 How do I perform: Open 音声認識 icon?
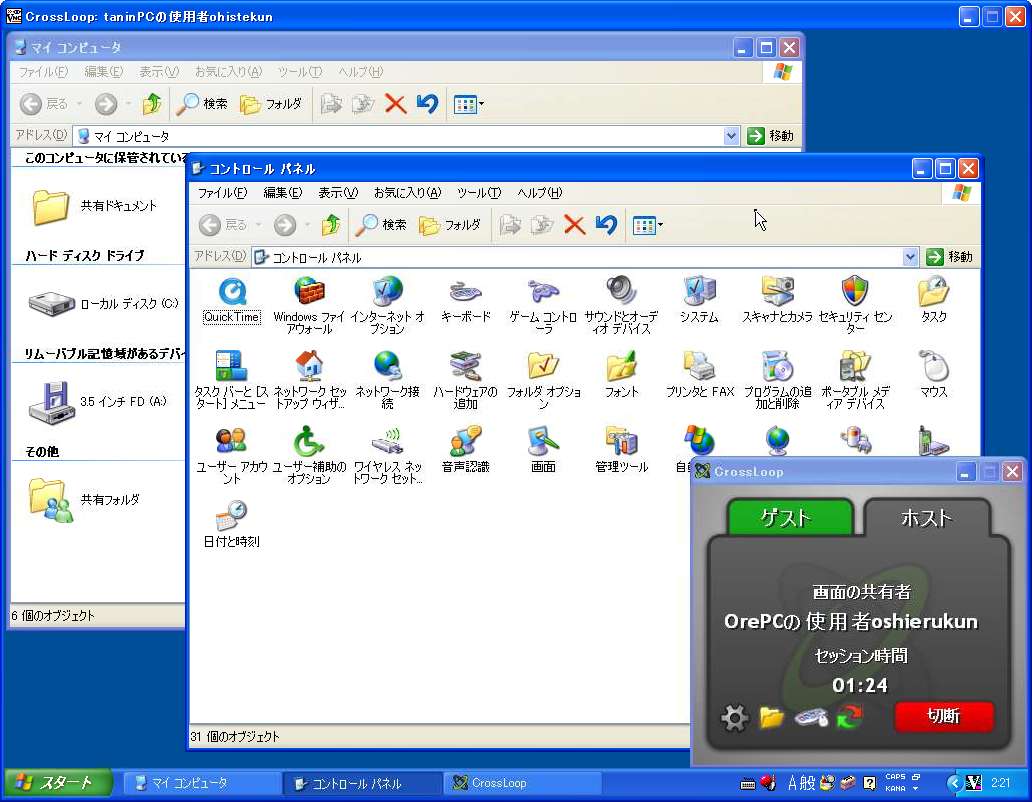tap(465, 441)
